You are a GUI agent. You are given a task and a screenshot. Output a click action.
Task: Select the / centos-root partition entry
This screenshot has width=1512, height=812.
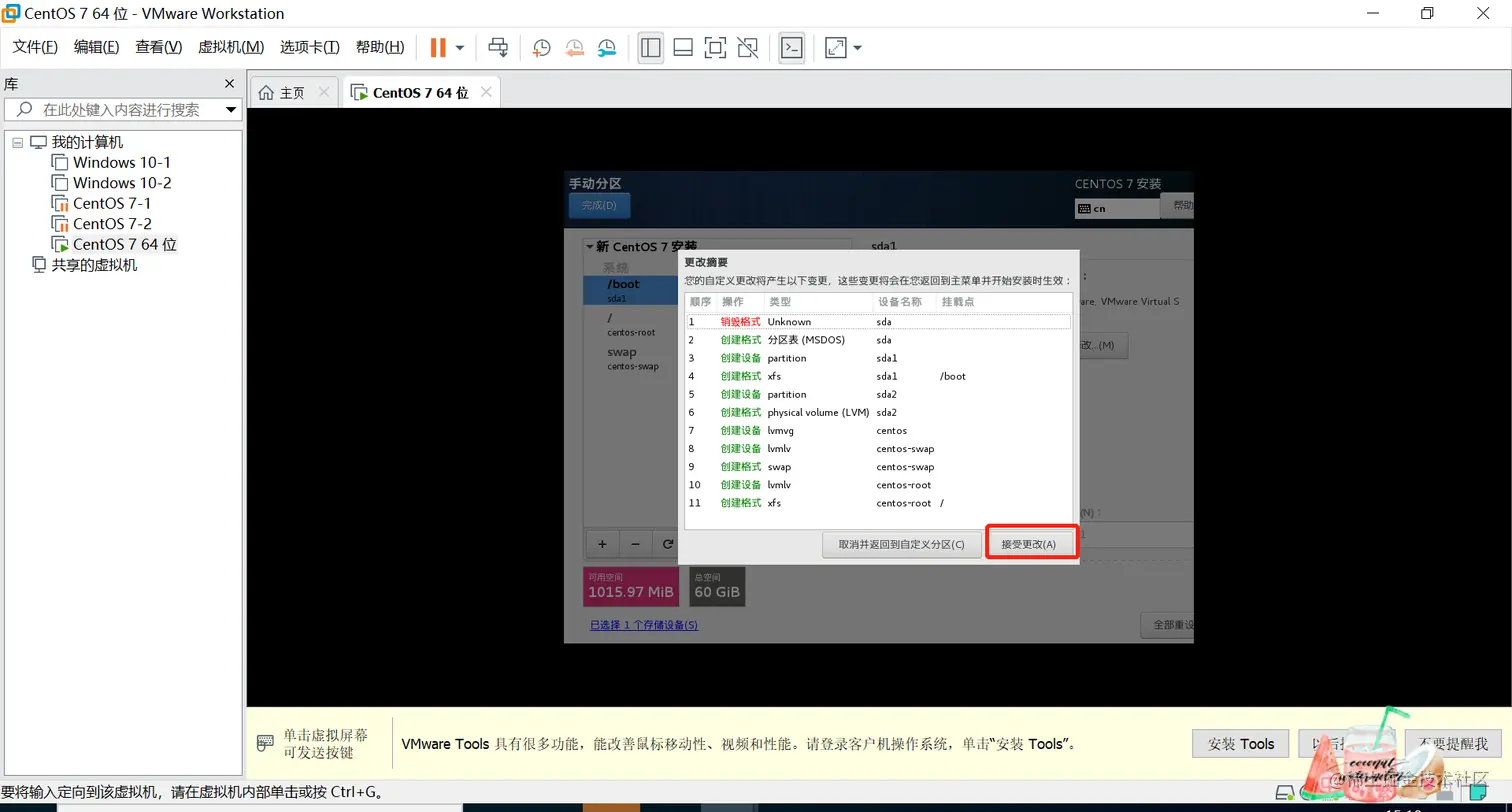pos(631,324)
